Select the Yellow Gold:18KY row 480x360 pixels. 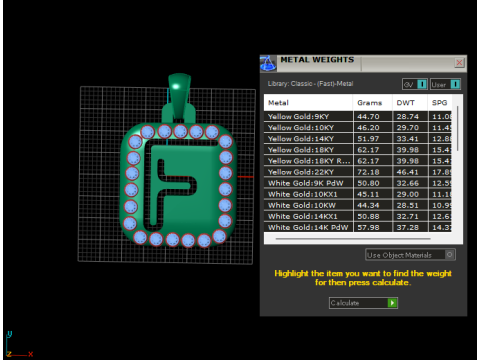[x=358, y=150]
